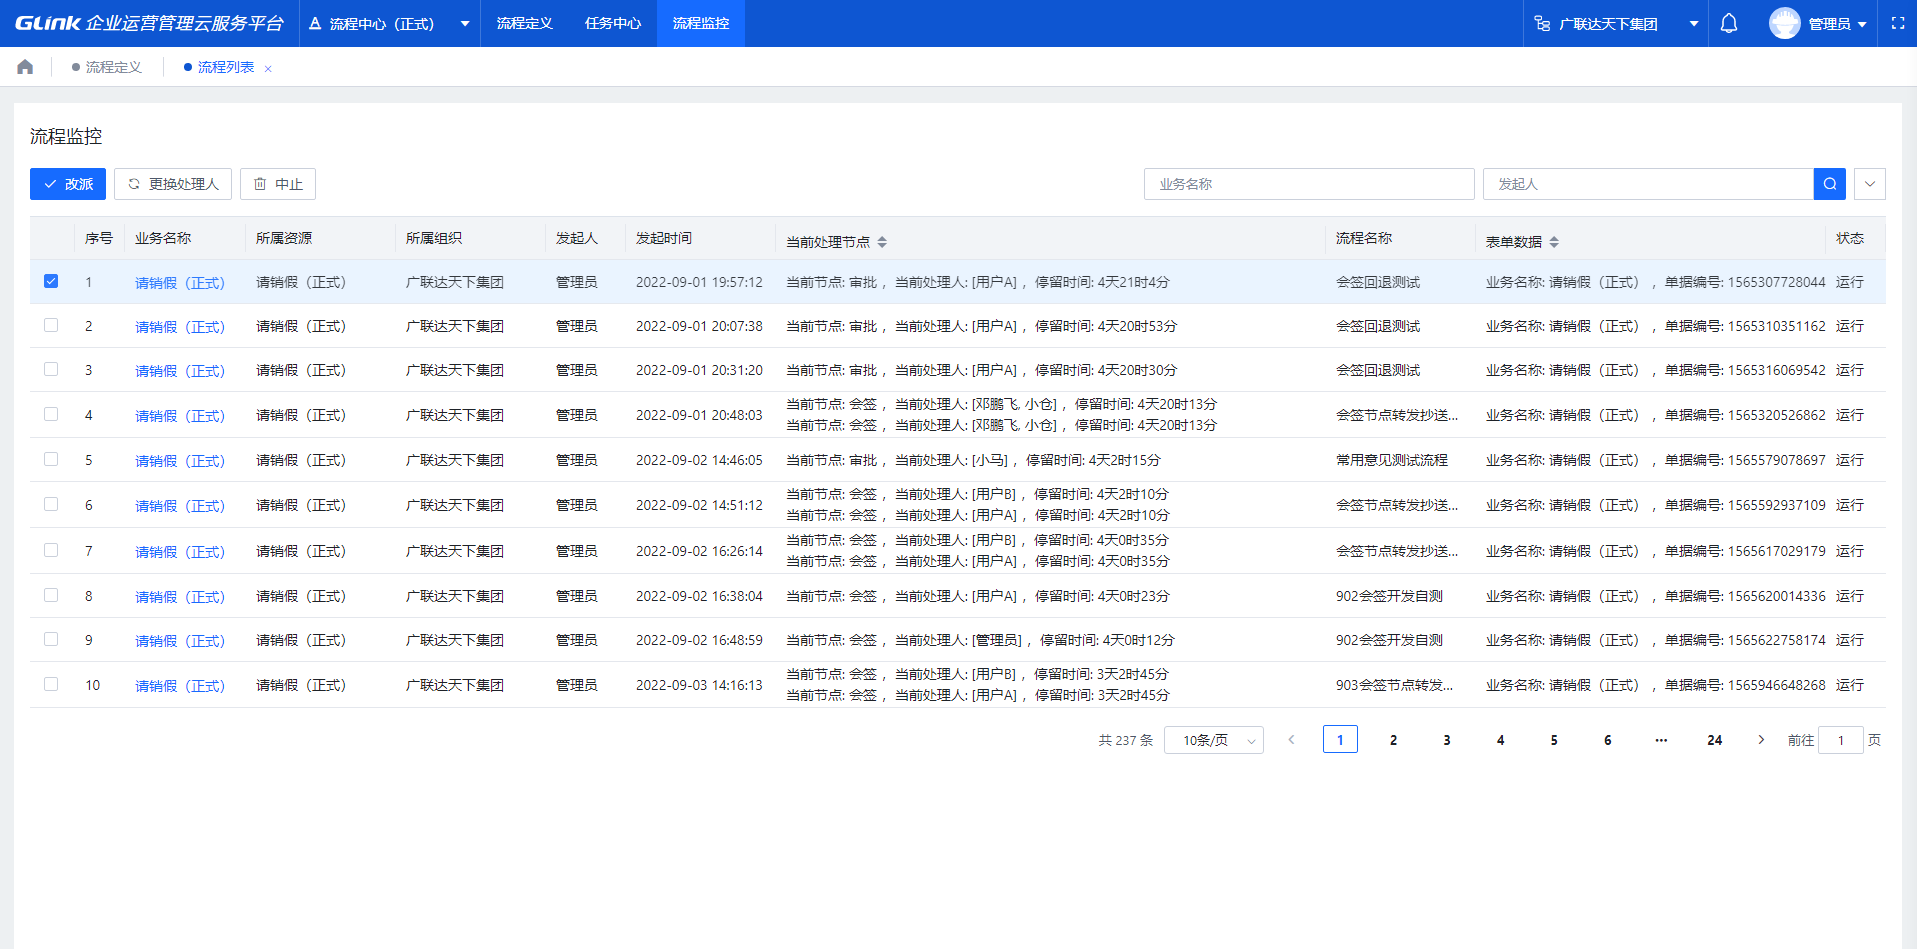Click timestamp 2022-09-01 20:48:03

point(699,415)
